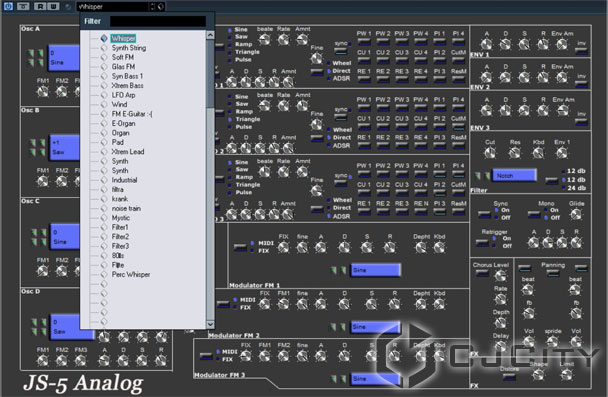Click the Chorus Level switch button
Image resolution: width=608 pixels, height=397 pixels.
(482, 273)
